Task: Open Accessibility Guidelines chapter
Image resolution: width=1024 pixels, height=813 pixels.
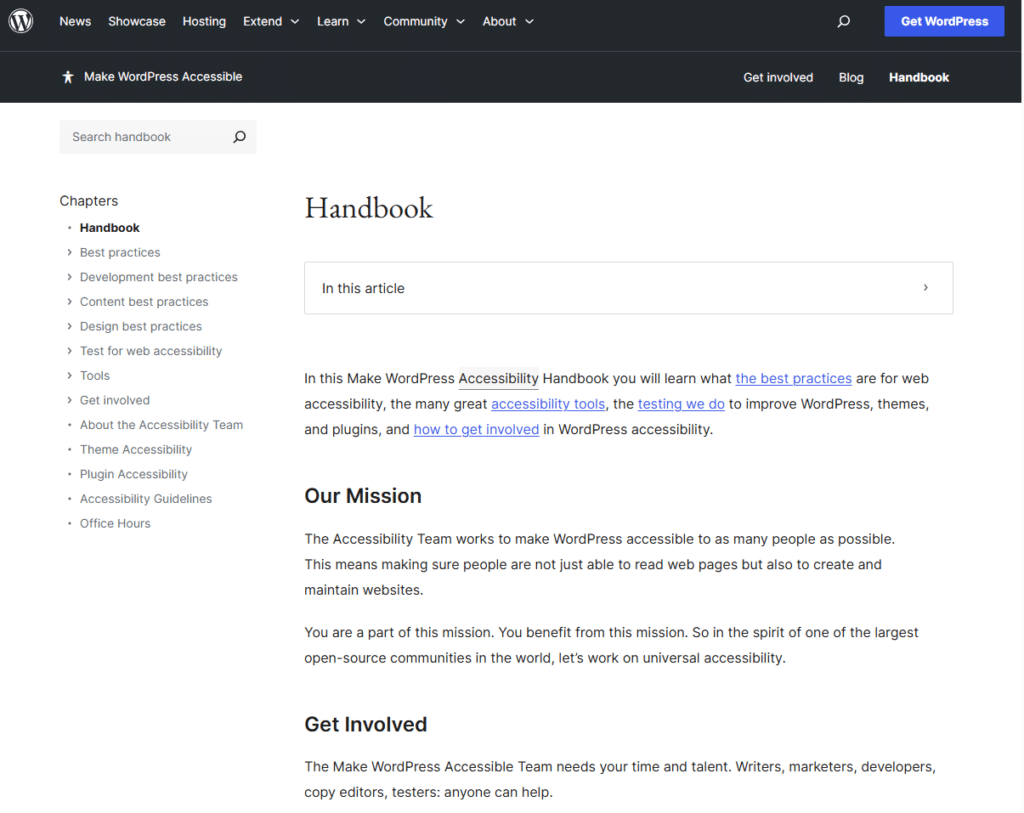Action: click(146, 499)
